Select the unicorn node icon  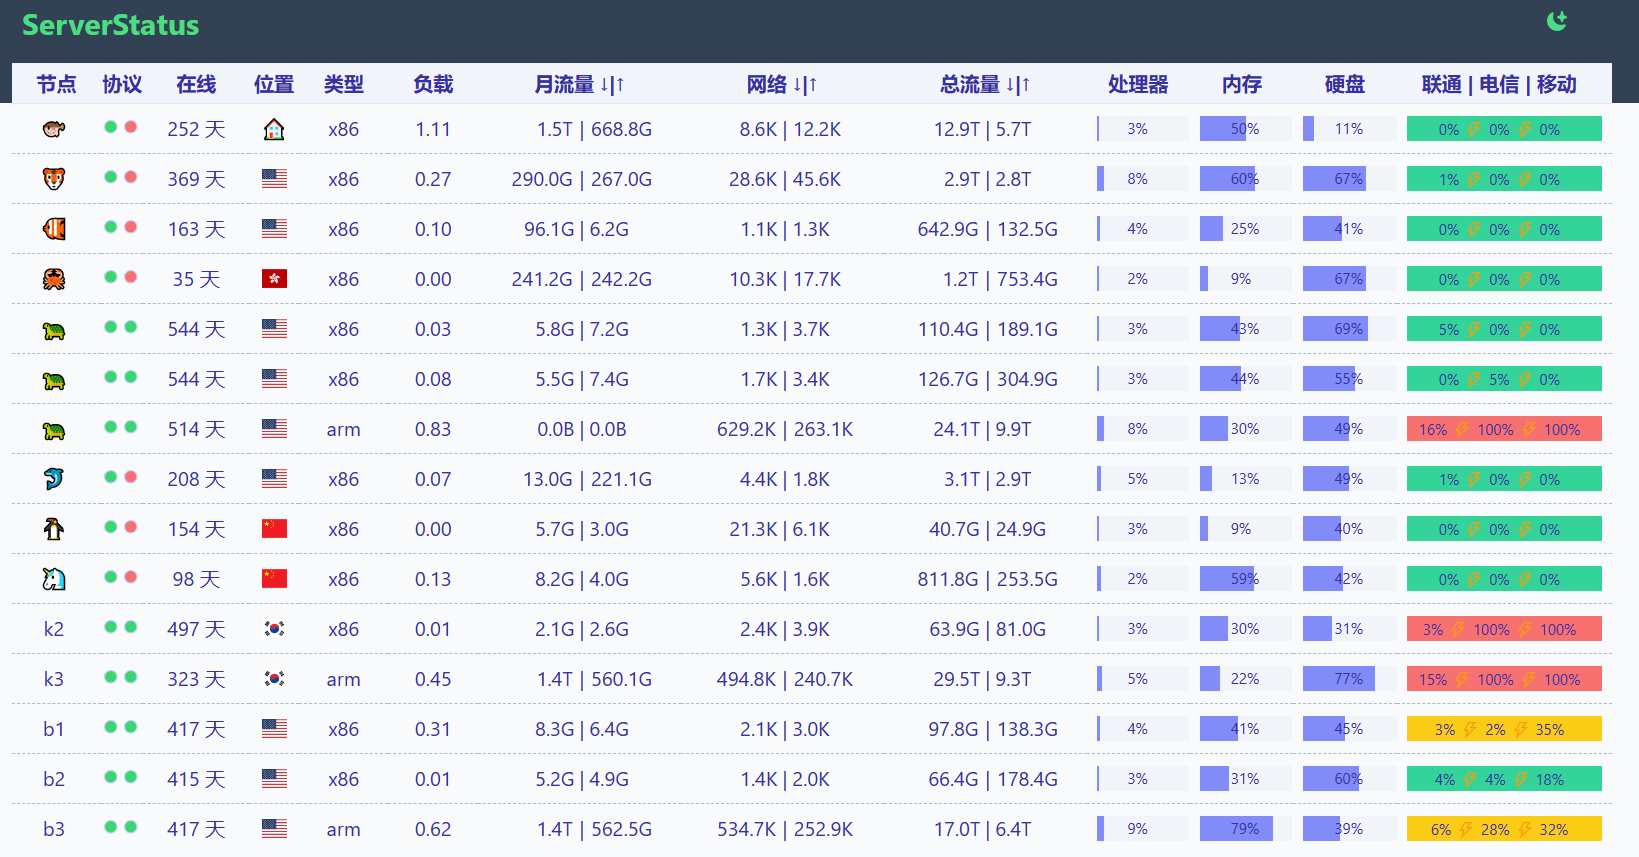pyautogui.click(x=54, y=579)
